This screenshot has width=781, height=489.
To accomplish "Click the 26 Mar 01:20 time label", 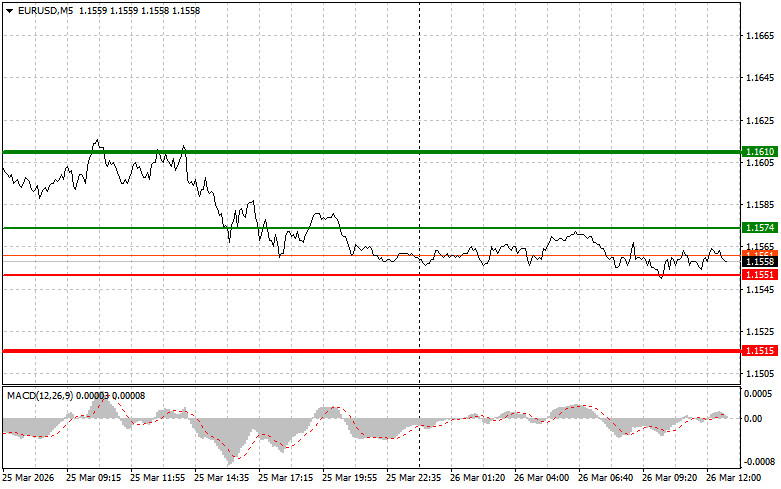I will (478, 478).
